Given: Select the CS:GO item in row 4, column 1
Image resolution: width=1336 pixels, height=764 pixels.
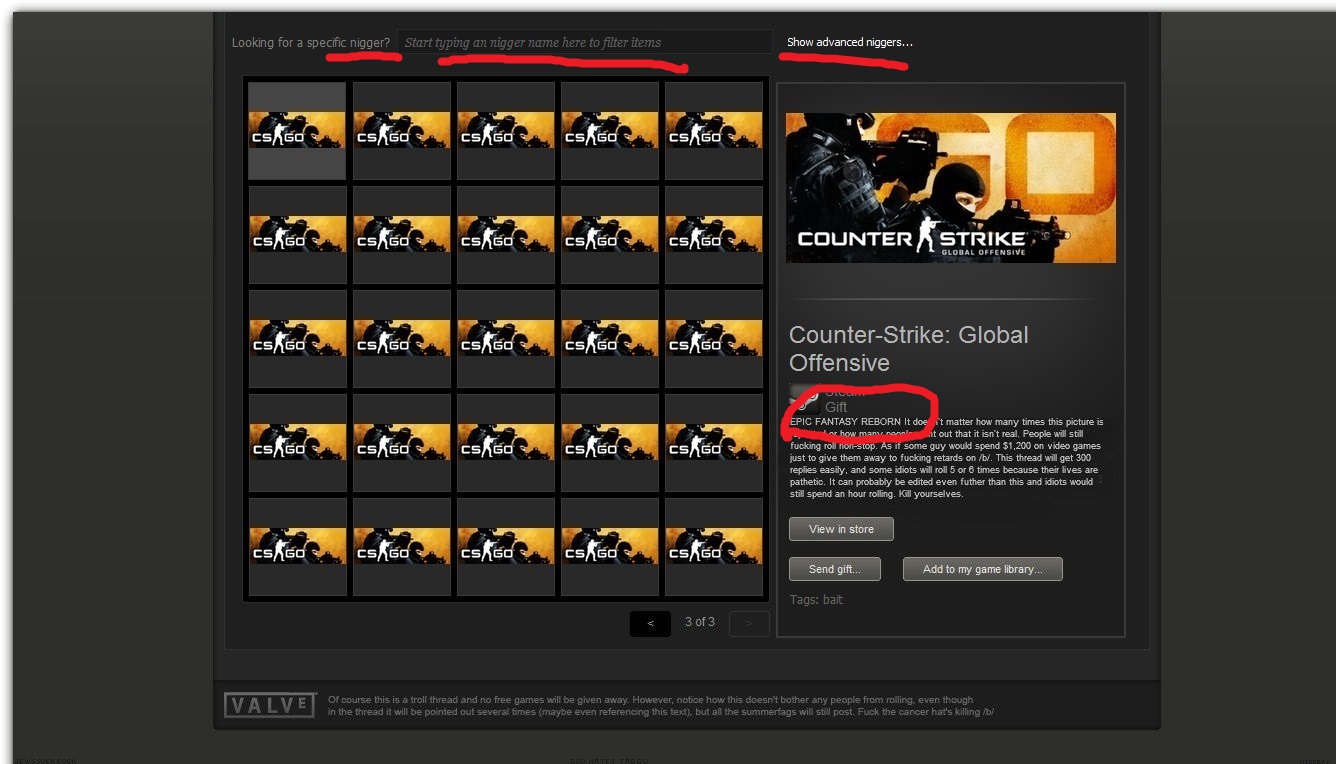Looking at the screenshot, I should (297, 443).
